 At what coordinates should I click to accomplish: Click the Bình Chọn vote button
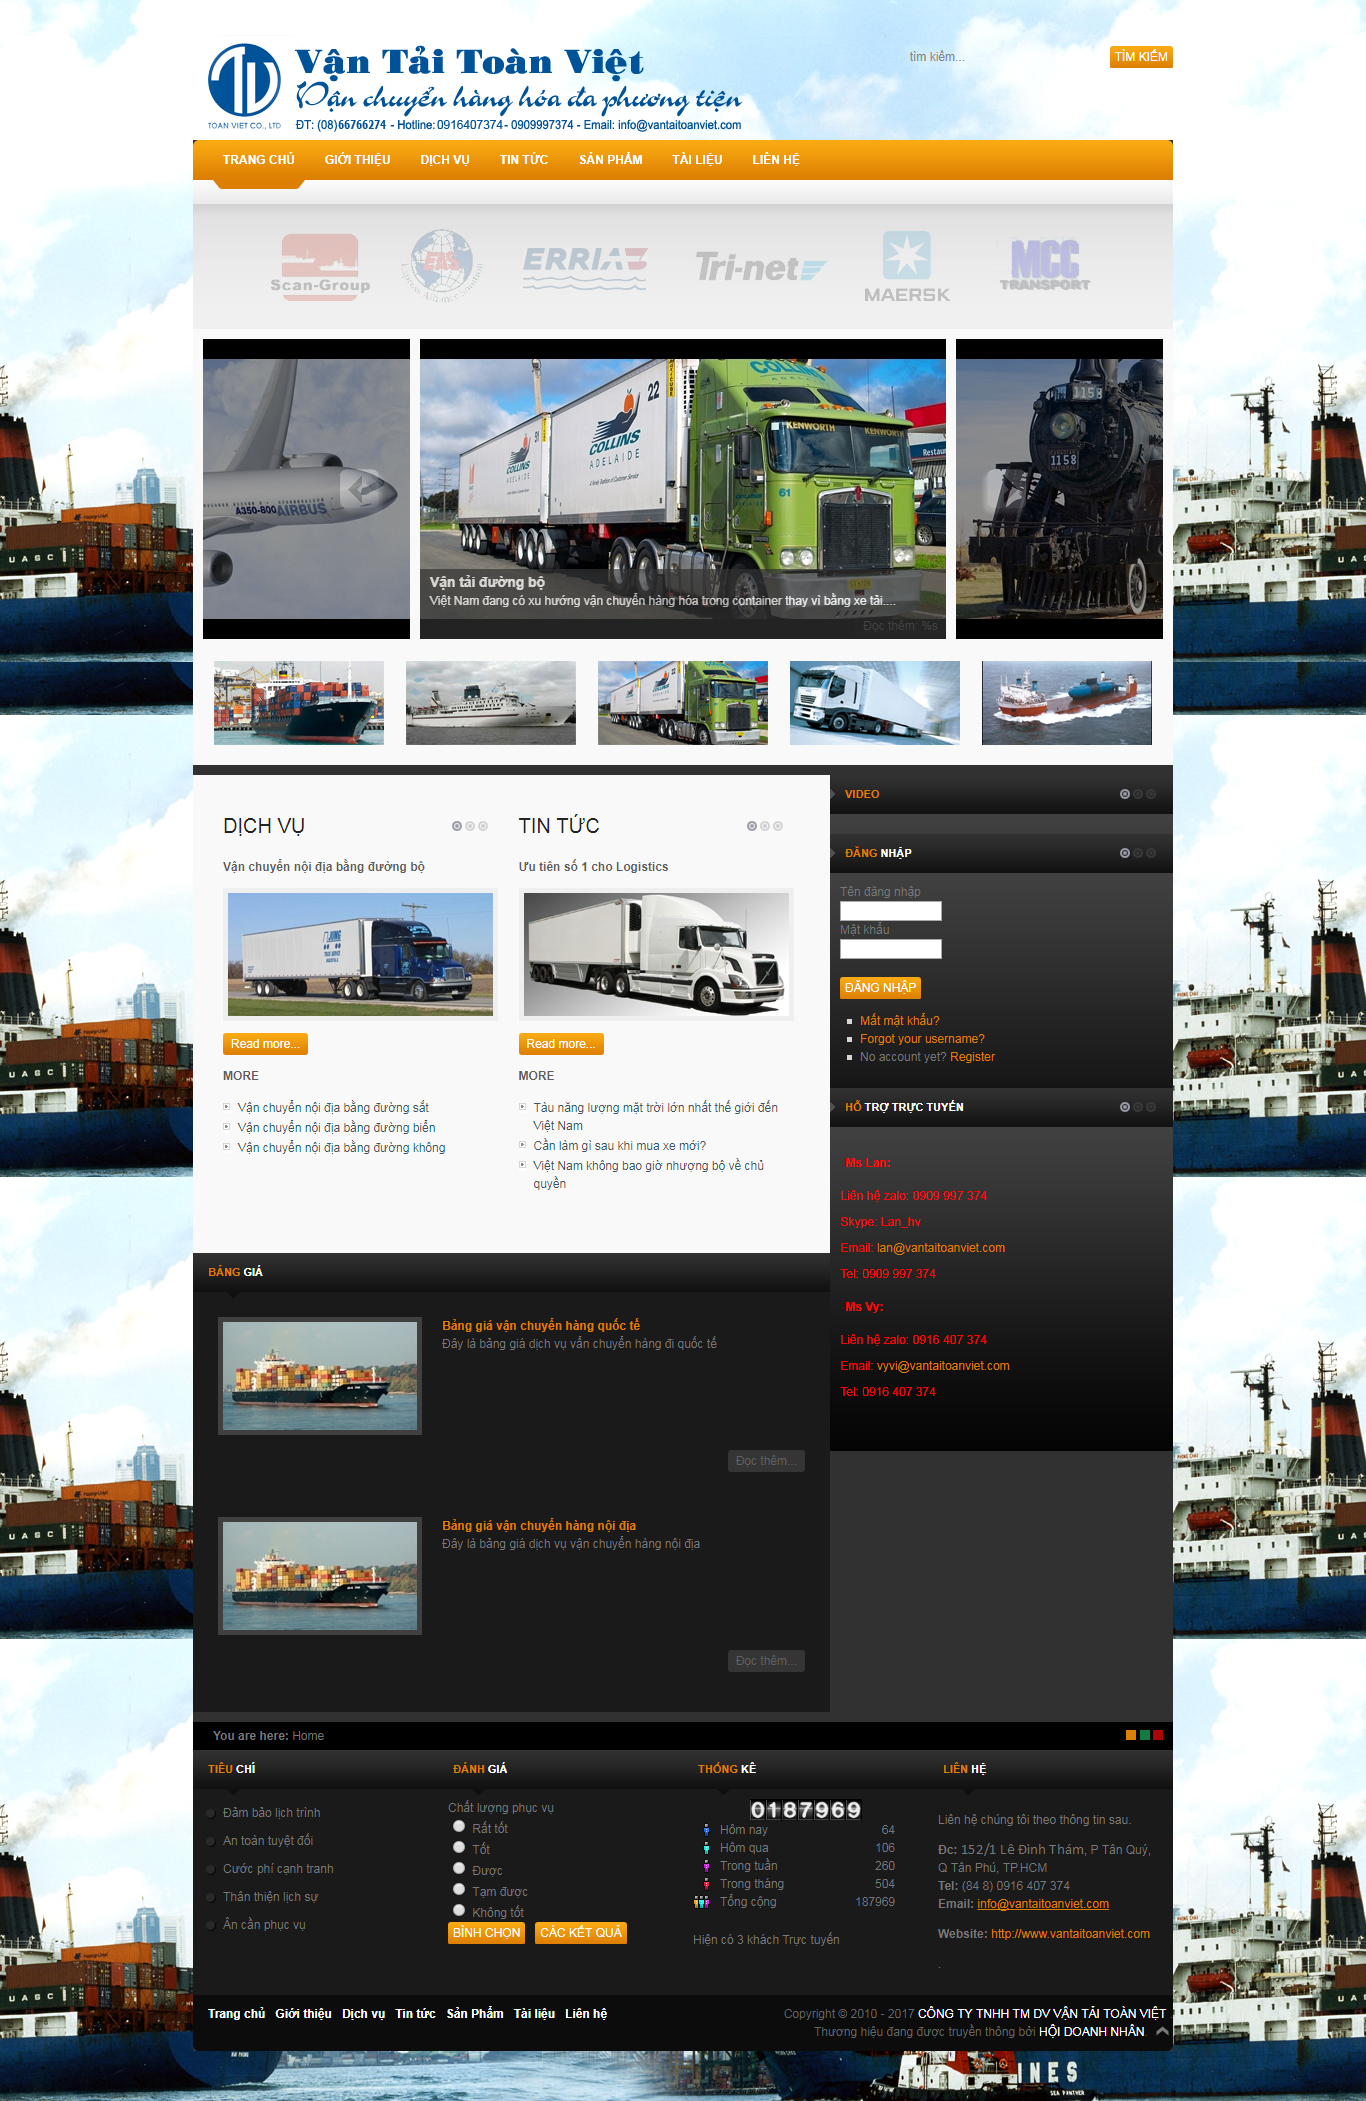coord(486,1932)
